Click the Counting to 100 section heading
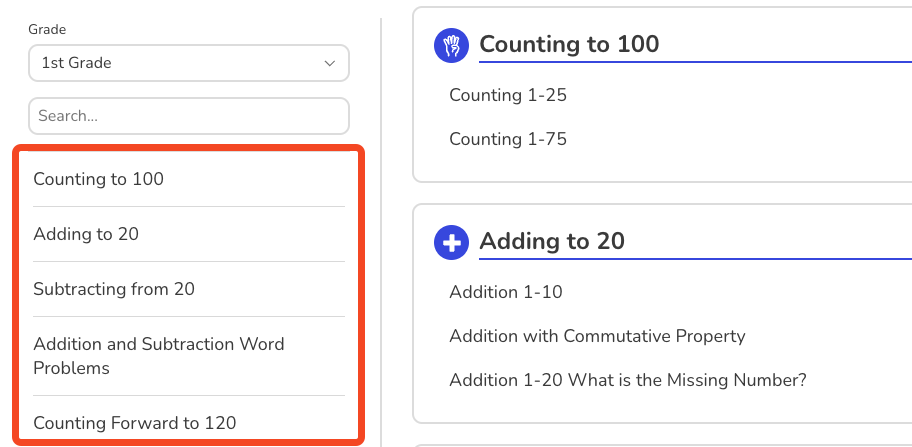This screenshot has height=447, width=912. click(569, 44)
